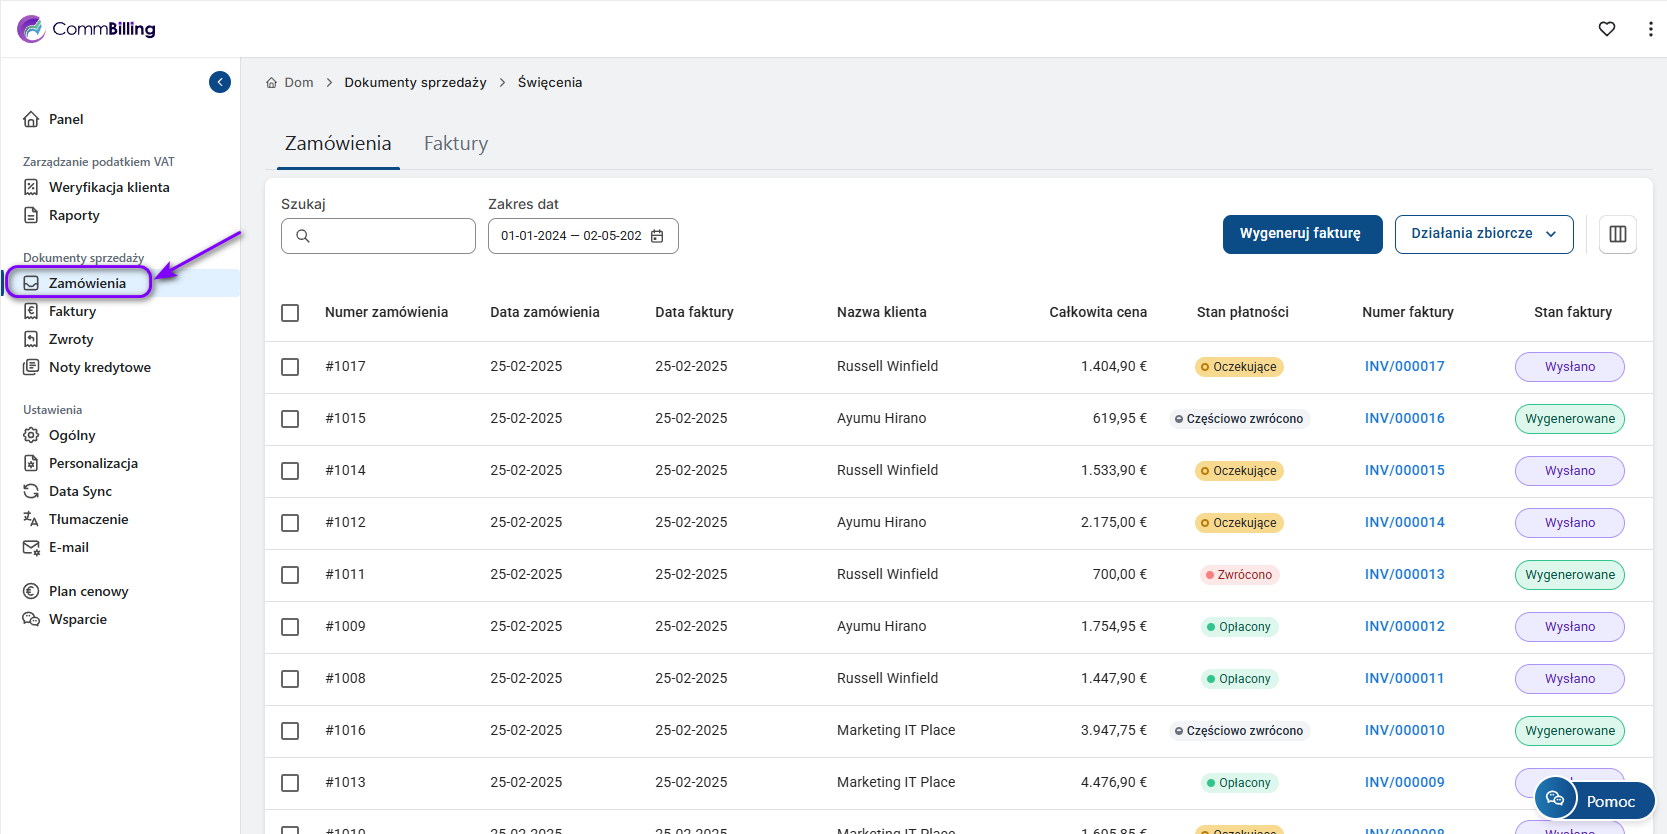Image resolution: width=1667 pixels, height=834 pixels.
Task: Open the Zakres dat date range picker
Action: pos(572,236)
